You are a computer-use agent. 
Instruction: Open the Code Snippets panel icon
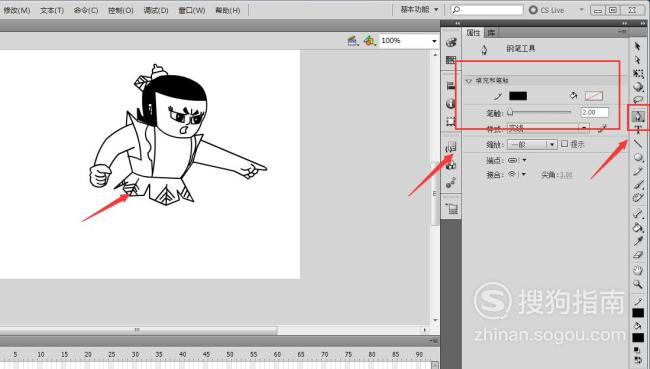point(451,147)
